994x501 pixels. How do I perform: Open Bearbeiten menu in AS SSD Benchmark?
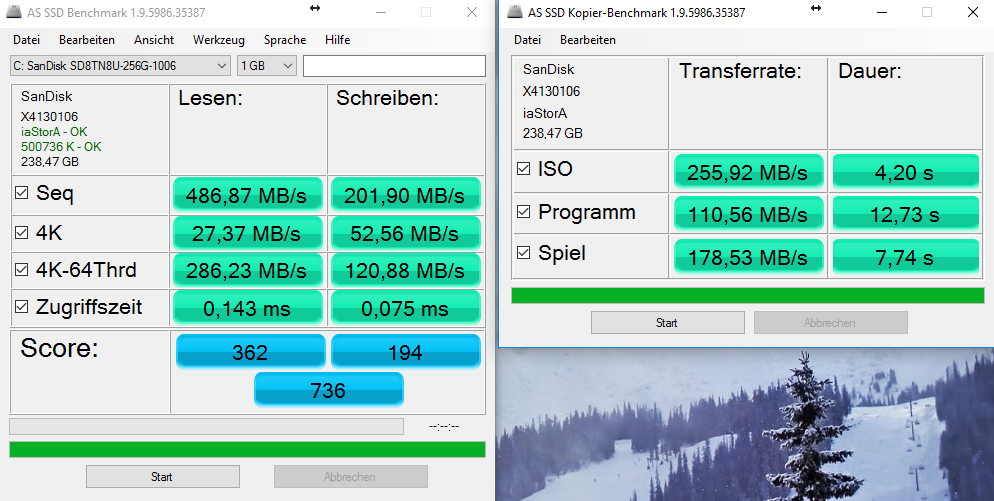pyautogui.click(x=87, y=39)
